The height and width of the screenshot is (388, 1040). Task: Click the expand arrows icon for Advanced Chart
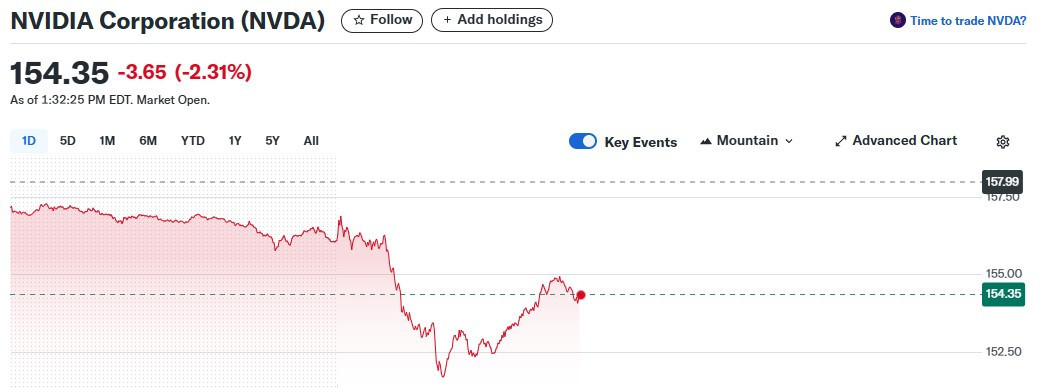click(840, 141)
